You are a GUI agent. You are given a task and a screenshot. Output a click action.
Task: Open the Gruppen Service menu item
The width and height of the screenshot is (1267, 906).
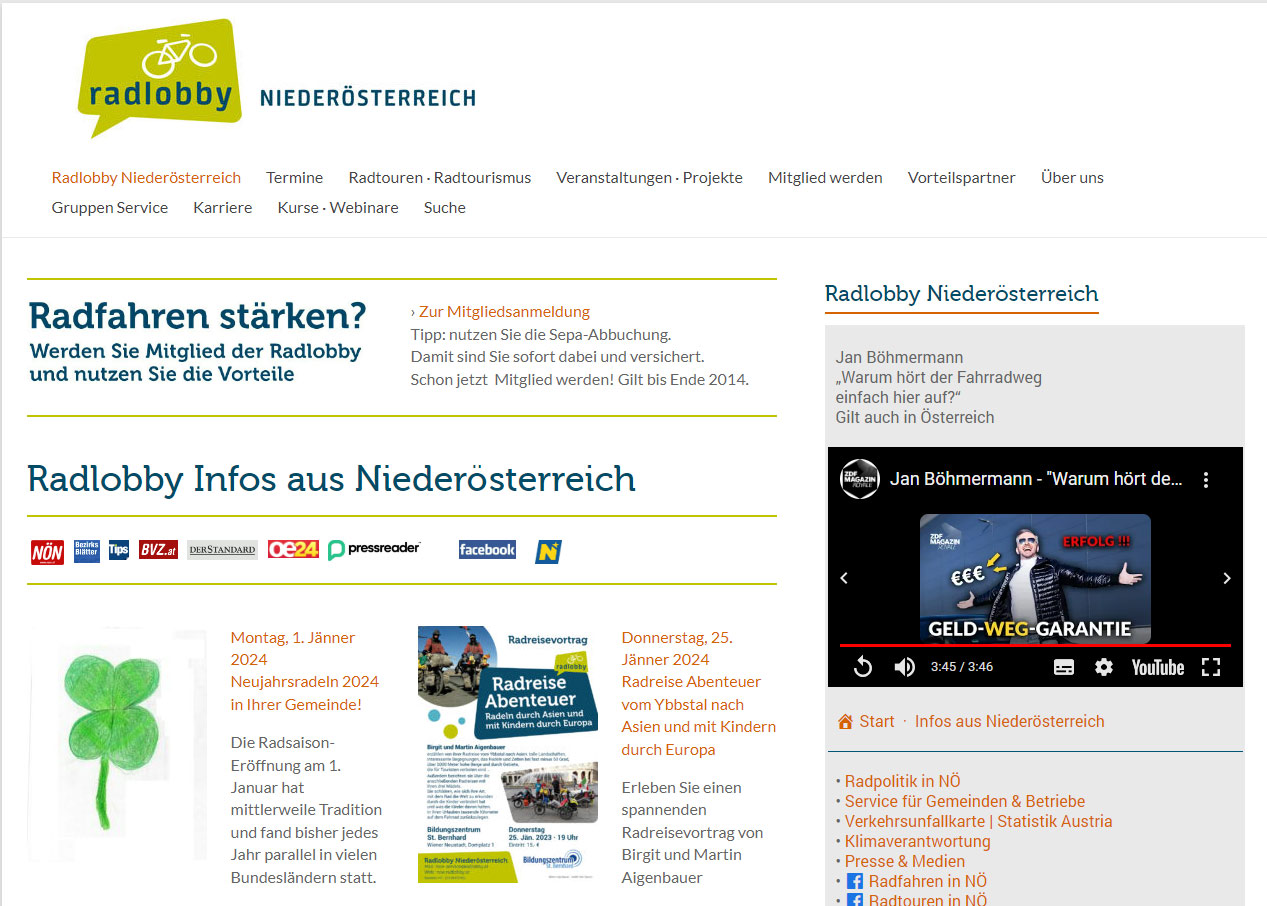(110, 207)
